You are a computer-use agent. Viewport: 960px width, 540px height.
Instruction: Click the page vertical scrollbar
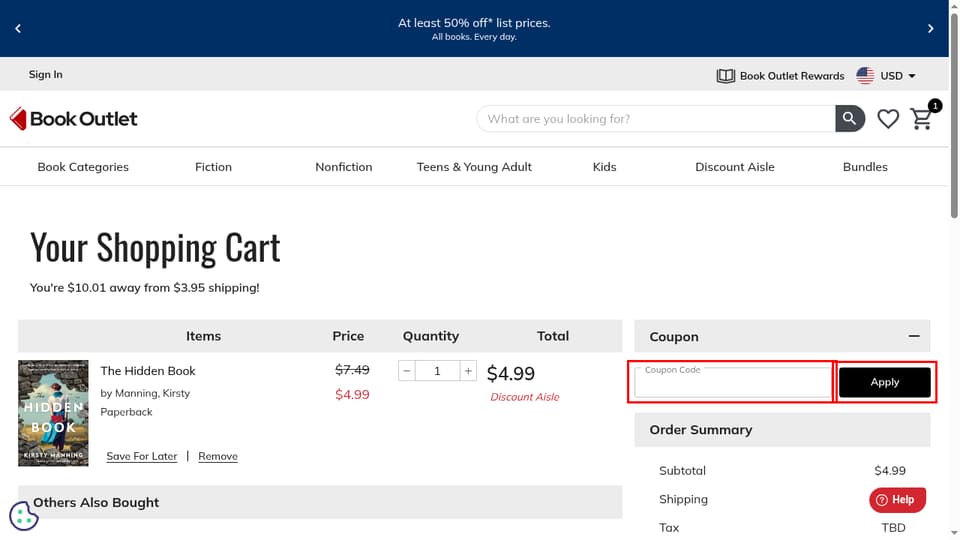954,116
